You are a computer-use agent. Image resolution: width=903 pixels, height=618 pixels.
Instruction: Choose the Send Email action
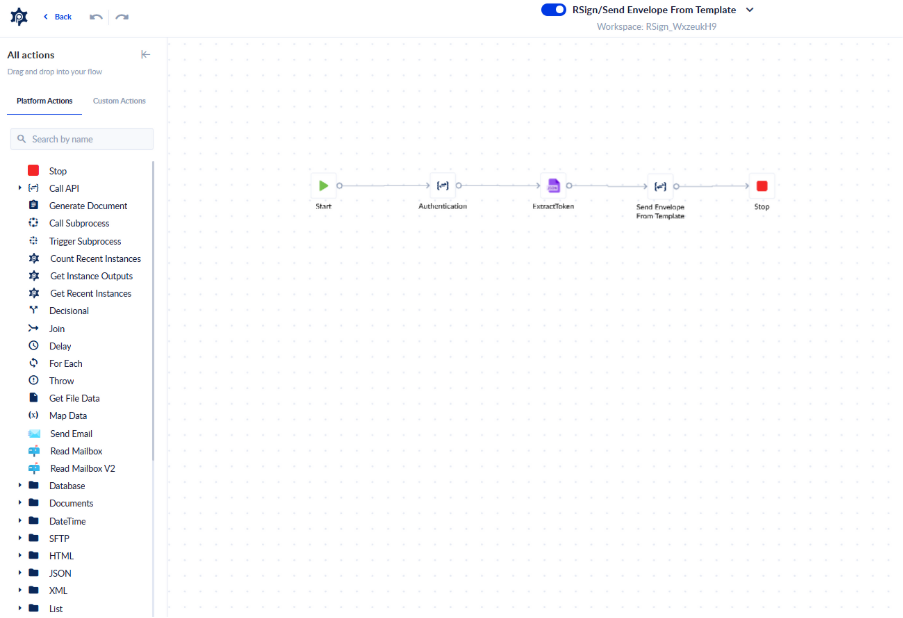click(x=71, y=433)
